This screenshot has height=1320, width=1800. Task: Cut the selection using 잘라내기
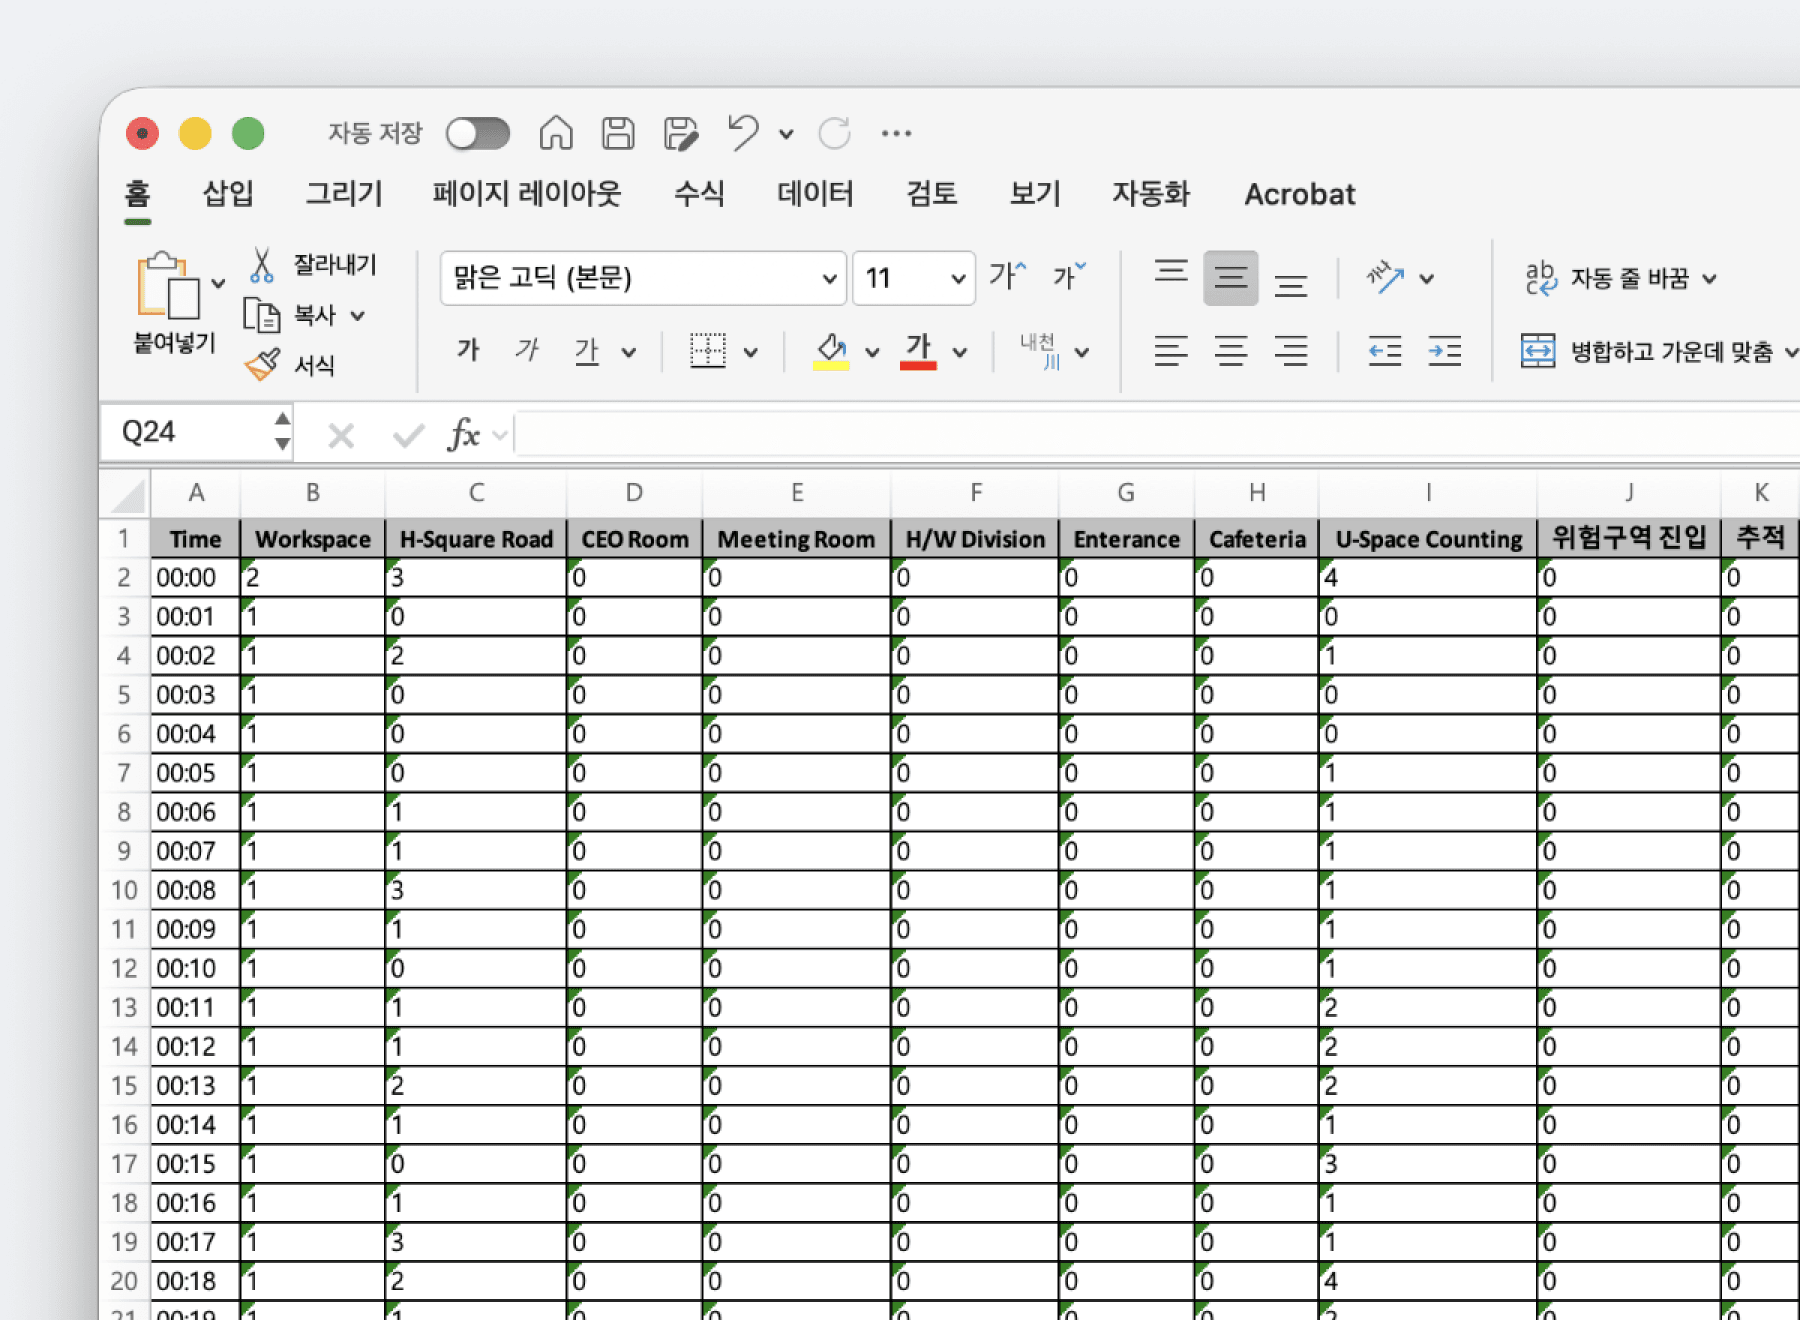315,264
